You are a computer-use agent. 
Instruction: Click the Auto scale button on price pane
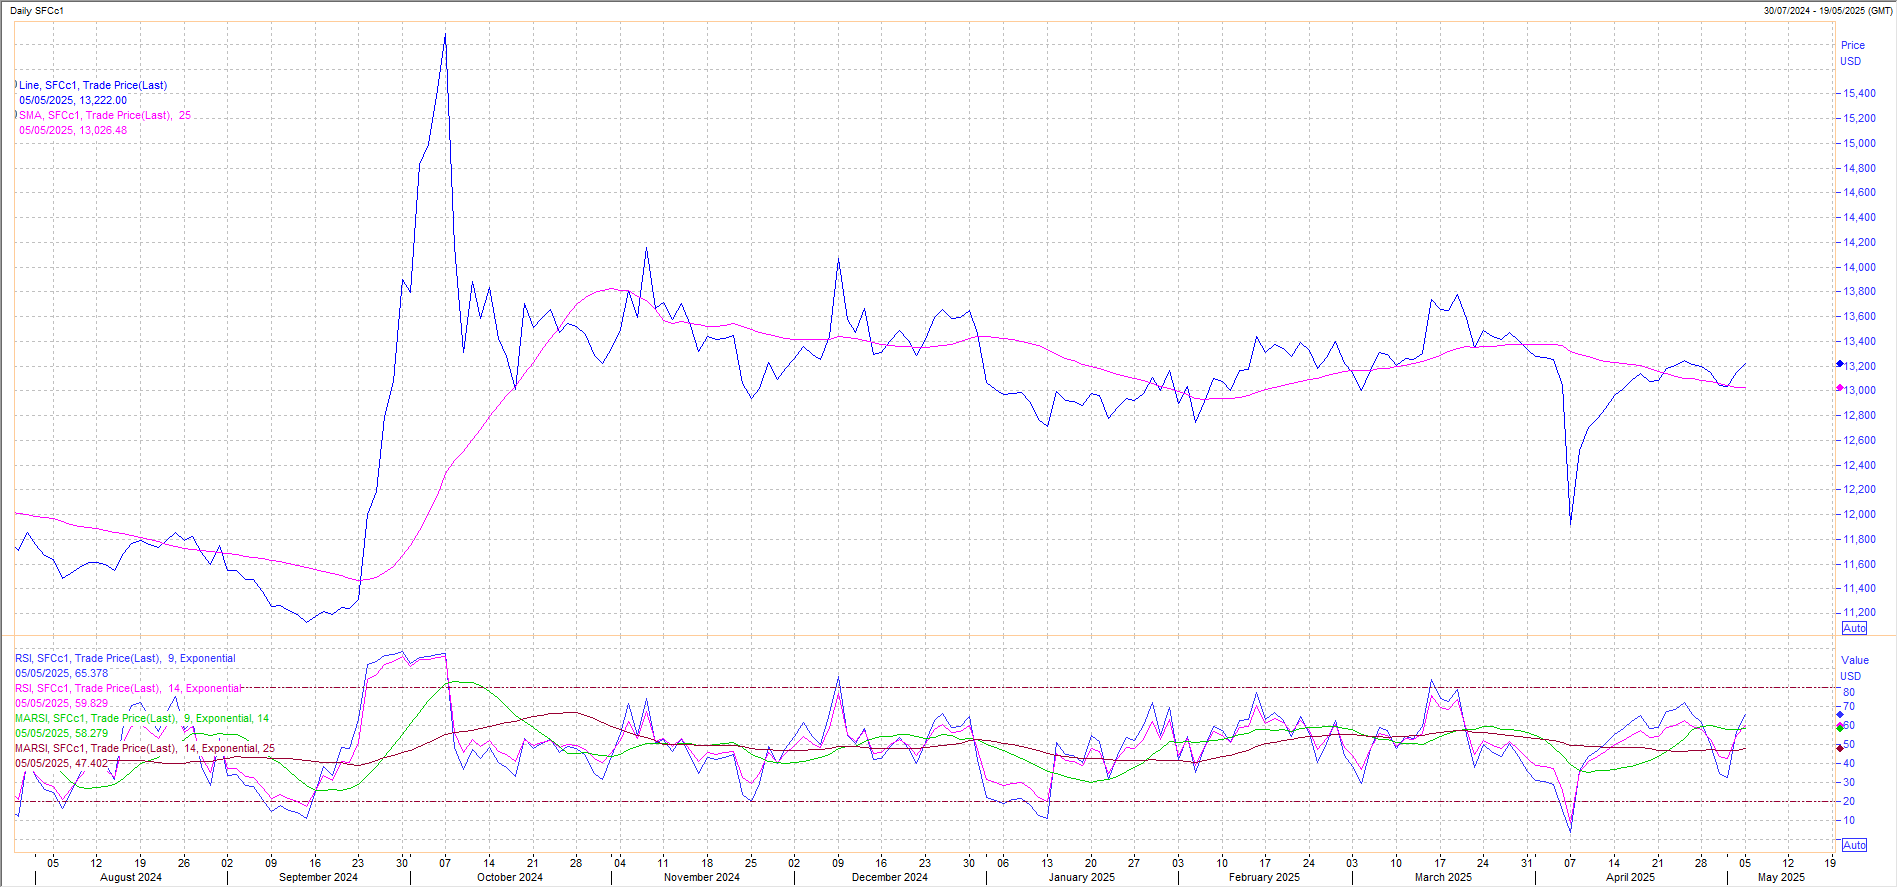click(1854, 628)
